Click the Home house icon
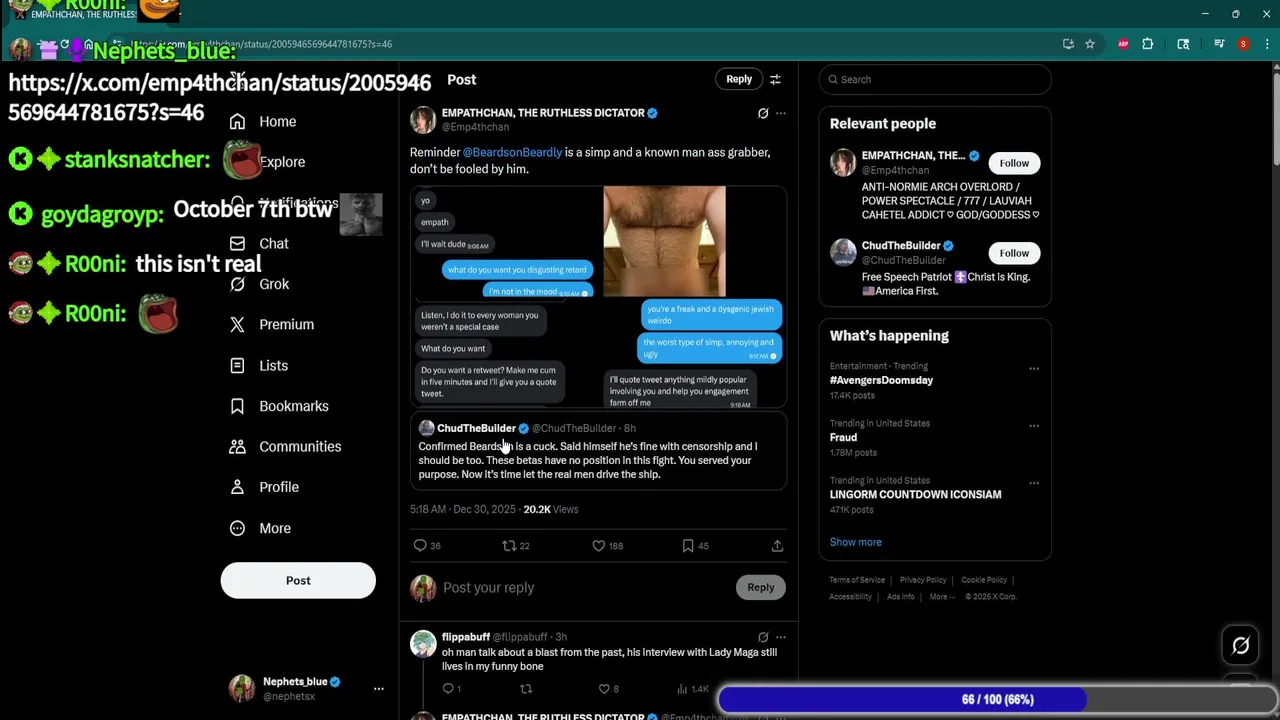The width and height of the screenshot is (1280, 720). pyautogui.click(x=237, y=121)
